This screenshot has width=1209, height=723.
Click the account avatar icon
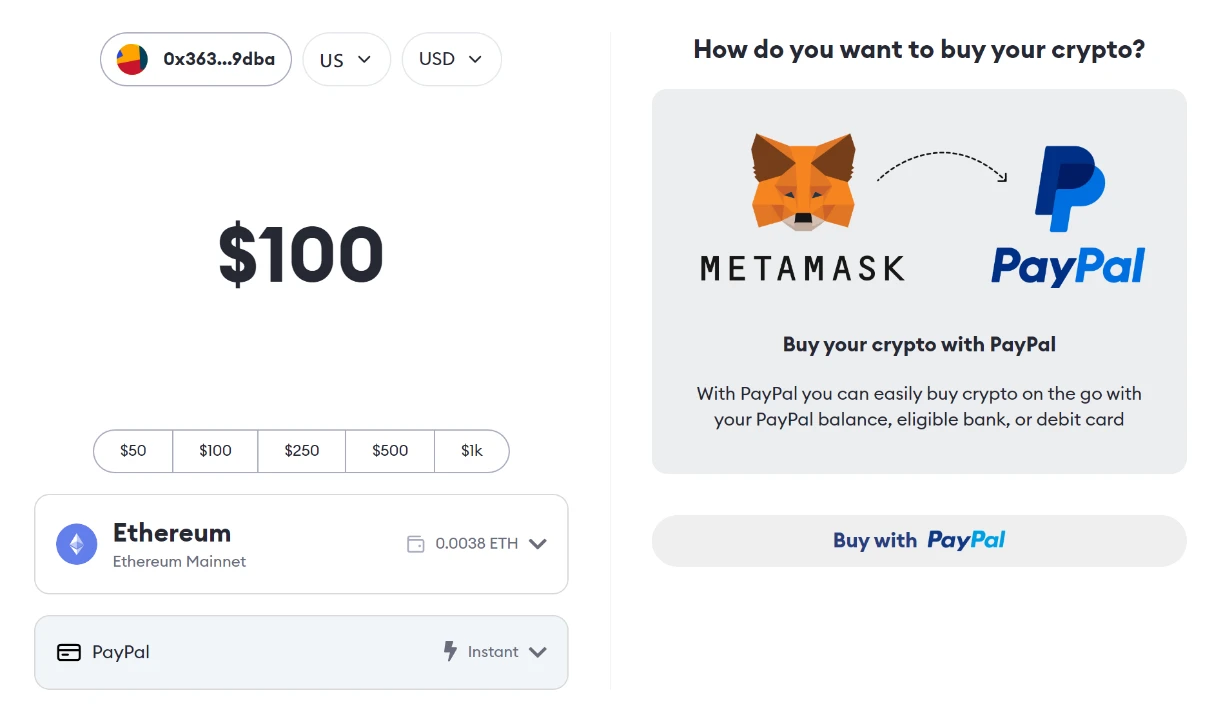tap(132, 59)
